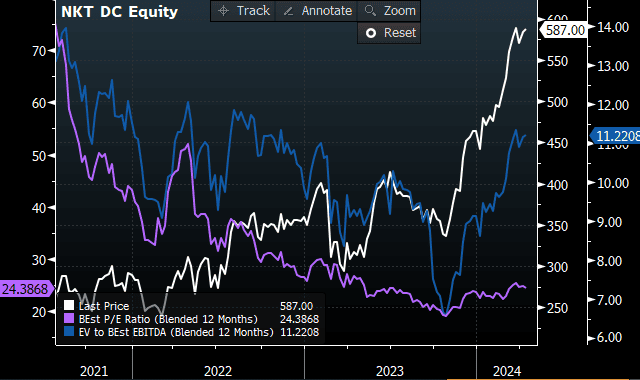This screenshot has width=640, height=380.
Task: Select the Last Price legend label
Action: point(104,306)
